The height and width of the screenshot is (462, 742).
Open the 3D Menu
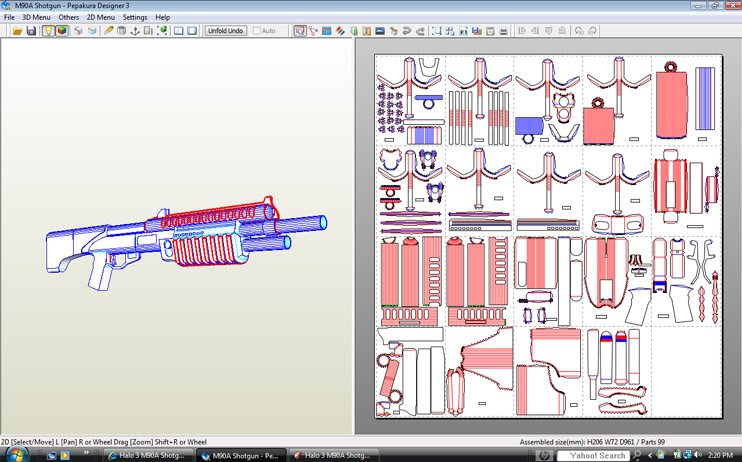[x=36, y=17]
